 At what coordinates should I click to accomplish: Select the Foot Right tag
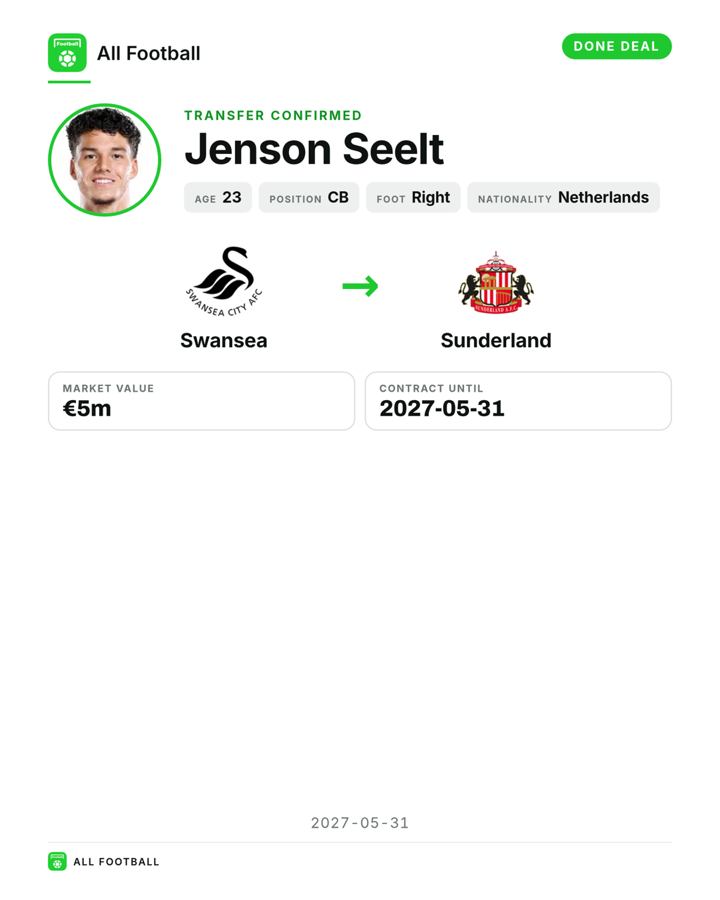click(413, 197)
